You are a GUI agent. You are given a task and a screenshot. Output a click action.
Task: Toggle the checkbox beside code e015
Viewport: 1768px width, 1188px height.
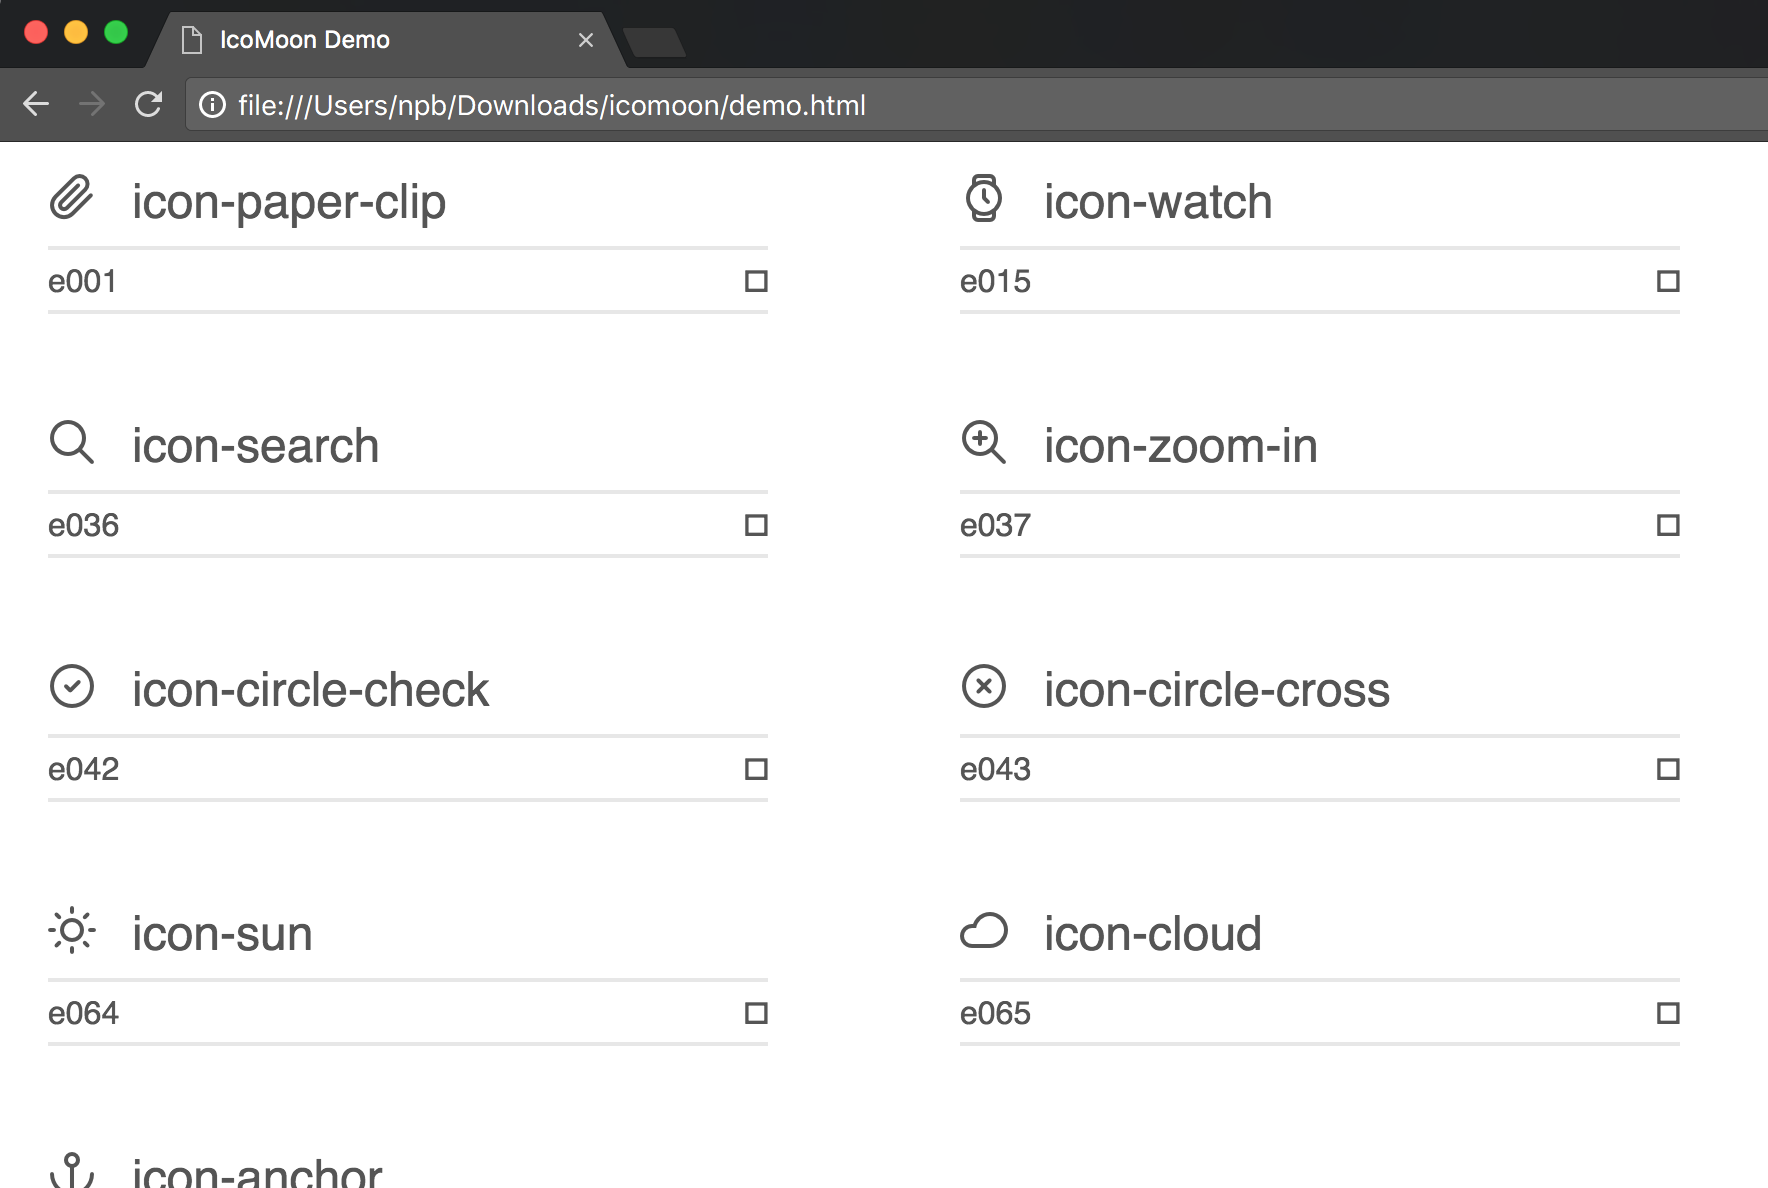(x=1667, y=281)
